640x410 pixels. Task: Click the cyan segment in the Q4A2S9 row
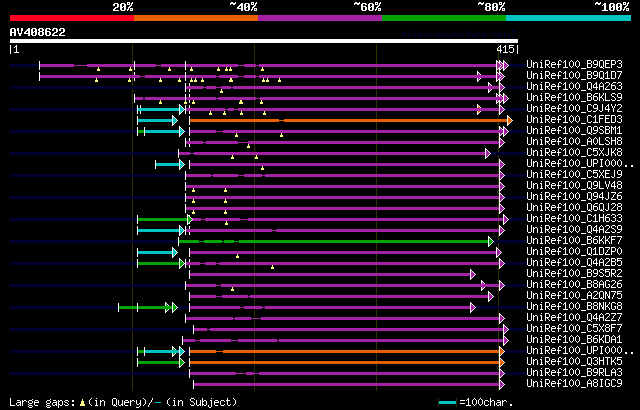pyautogui.click(x=159, y=230)
